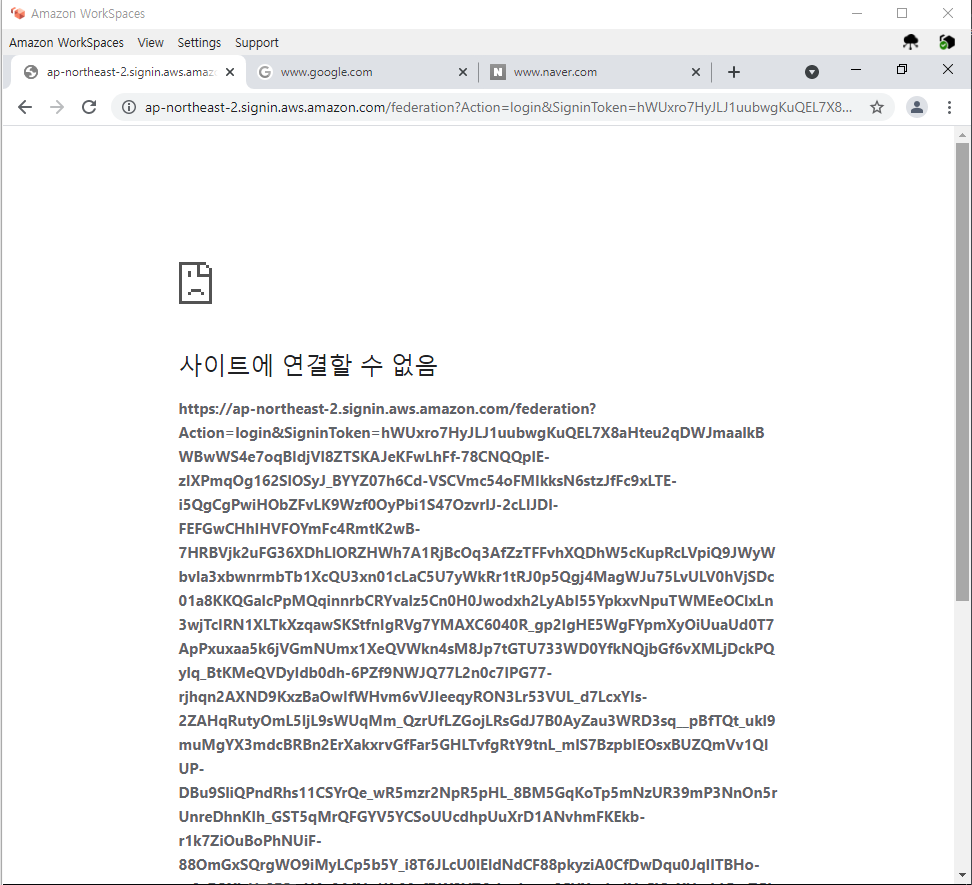Click the address bar URL
This screenshot has height=885, width=972.
coord(498,107)
